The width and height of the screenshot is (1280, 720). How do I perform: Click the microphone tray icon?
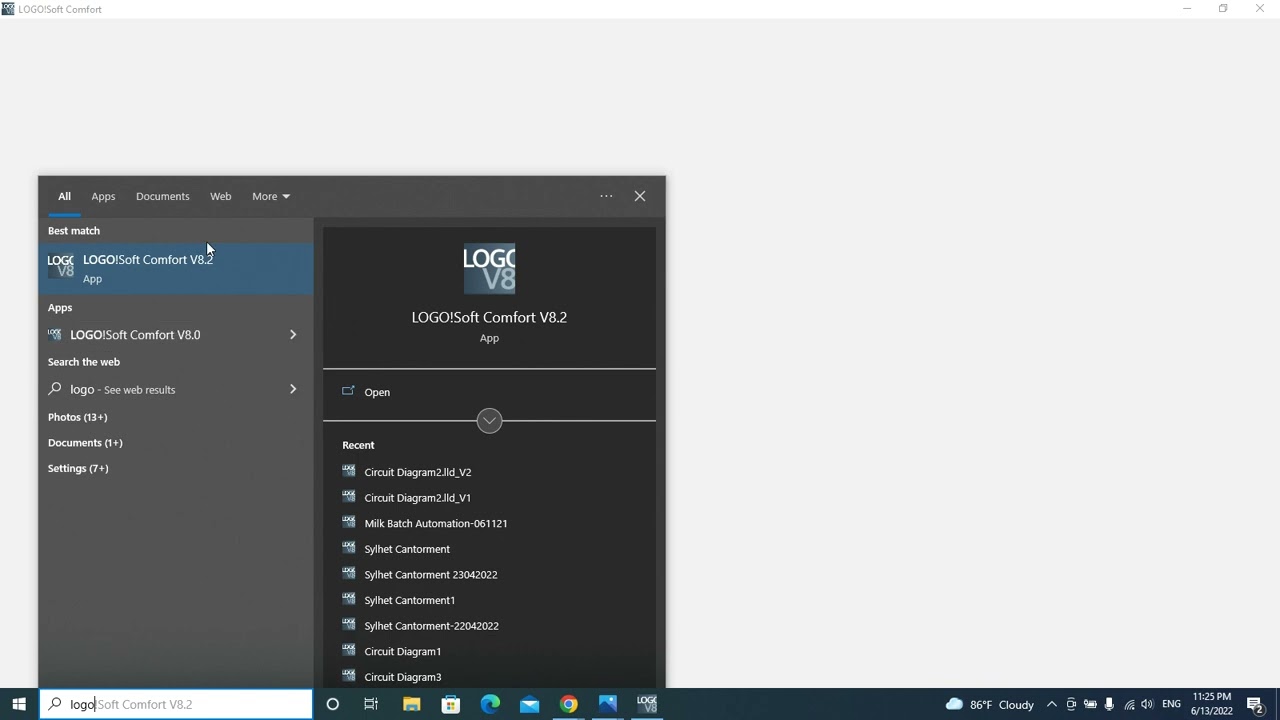1109,704
